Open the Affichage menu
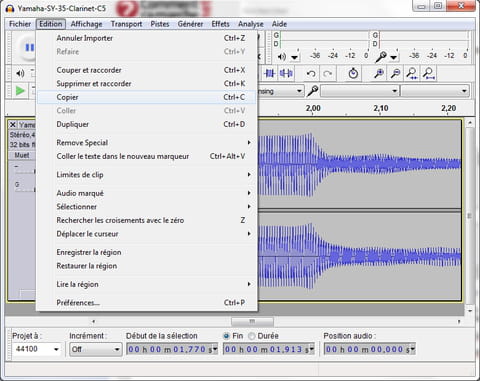 point(86,24)
